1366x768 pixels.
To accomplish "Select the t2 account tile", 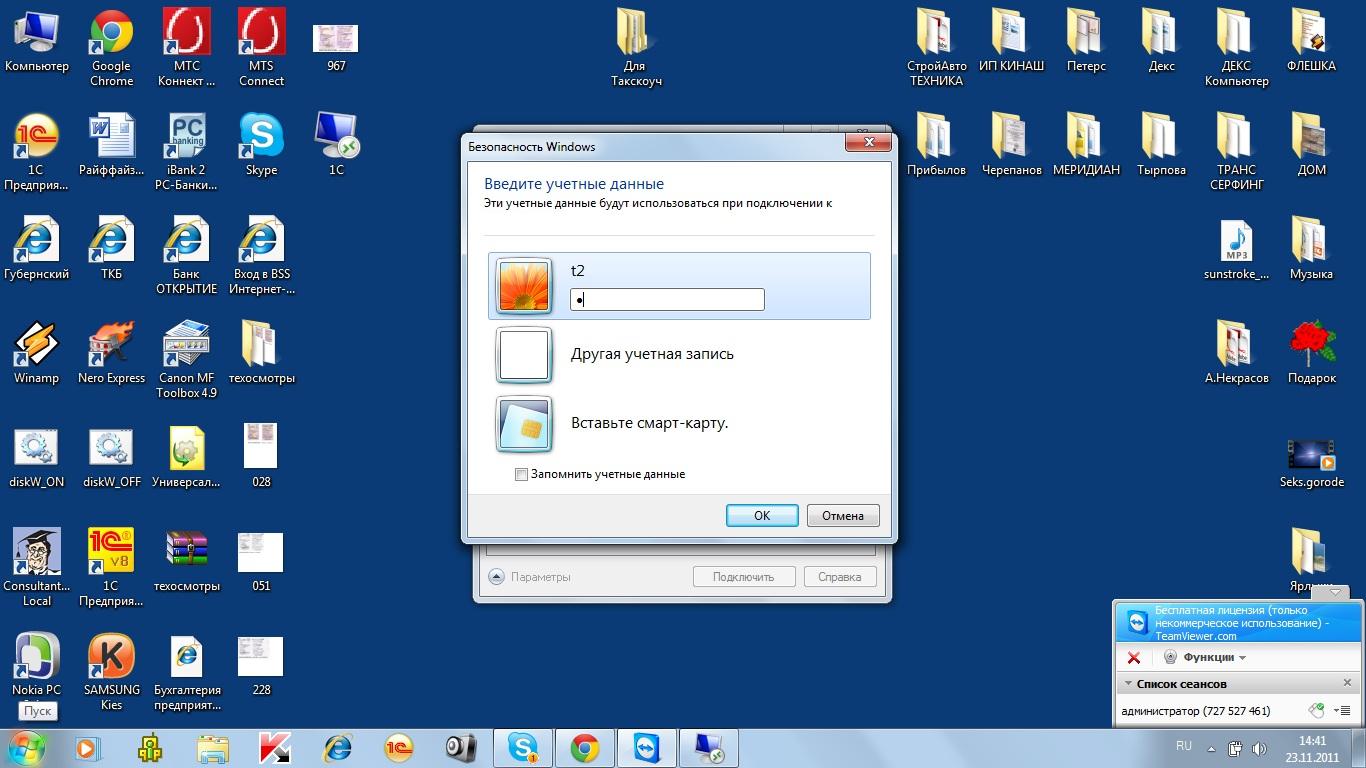I will coord(679,286).
